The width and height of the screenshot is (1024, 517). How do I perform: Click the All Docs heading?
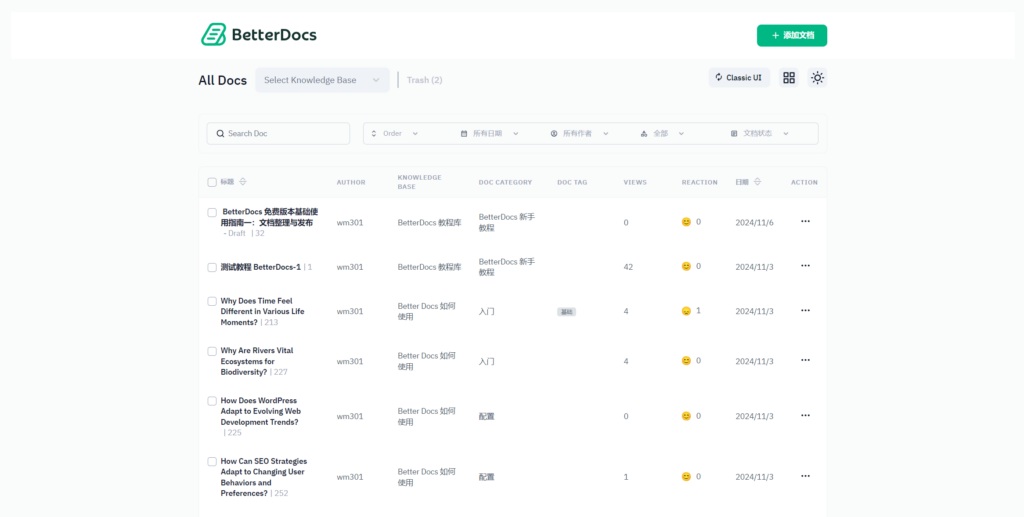[223, 80]
